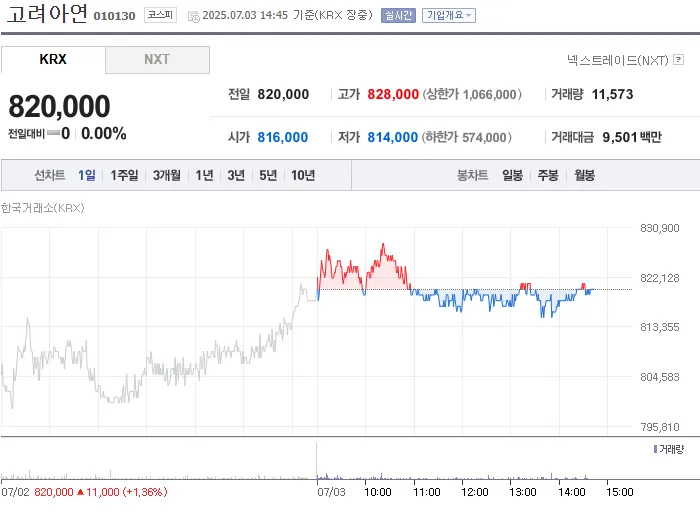Click the 813,355 price axis label
This screenshot has width=700, height=515.
tap(659, 328)
